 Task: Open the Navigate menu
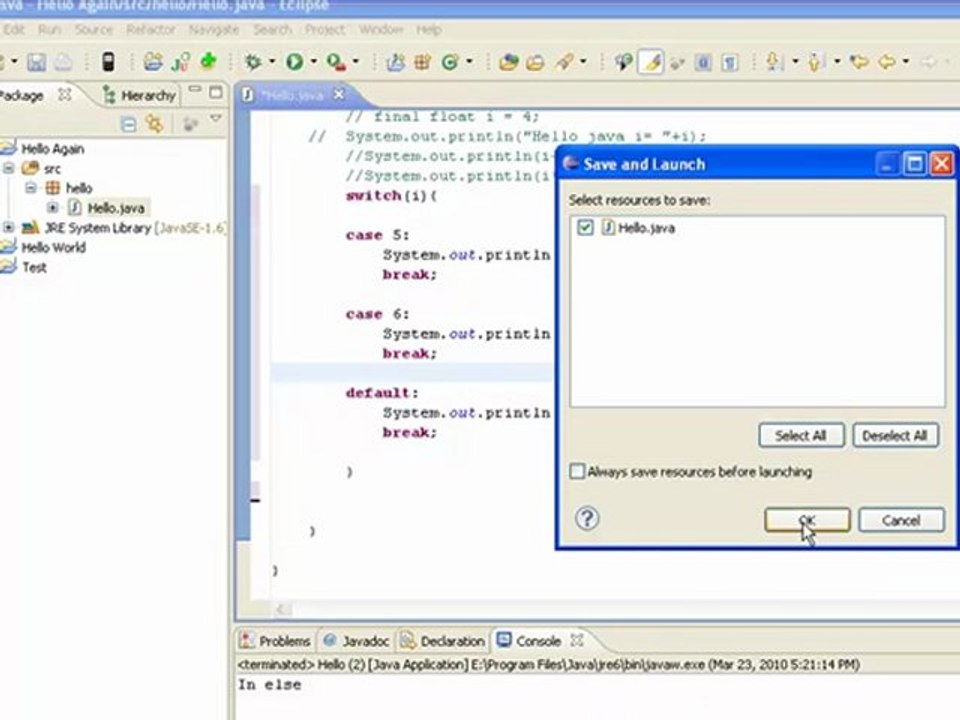(x=214, y=29)
